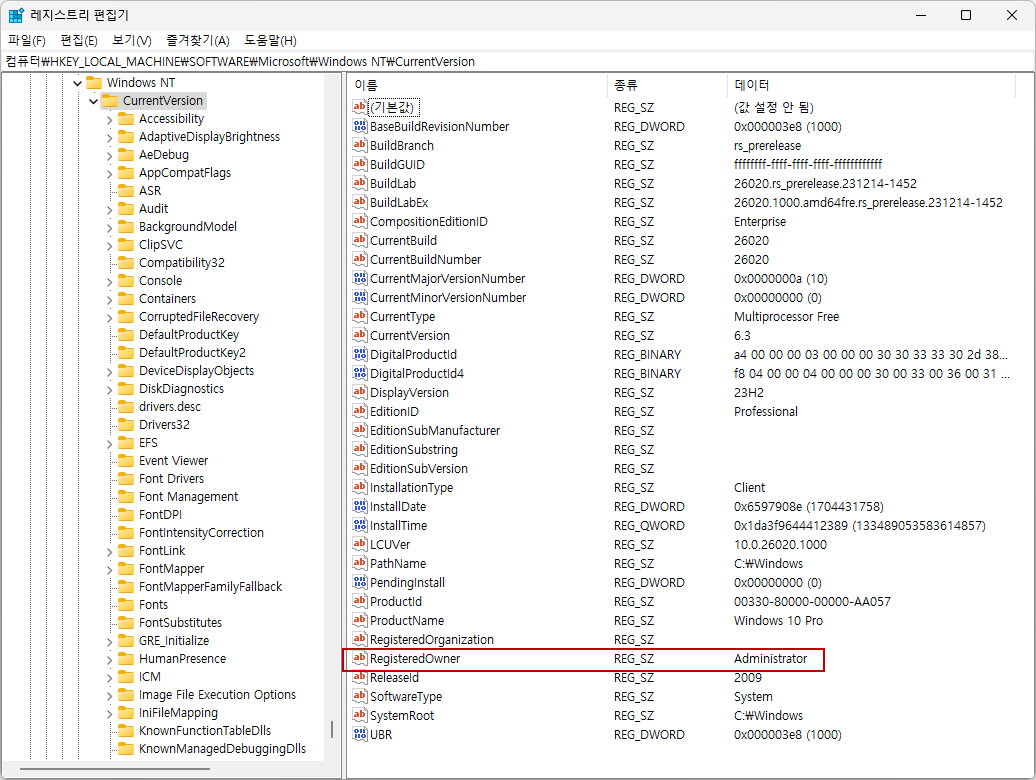Click the string icon beside BuildBranch

(x=359, y=145)
